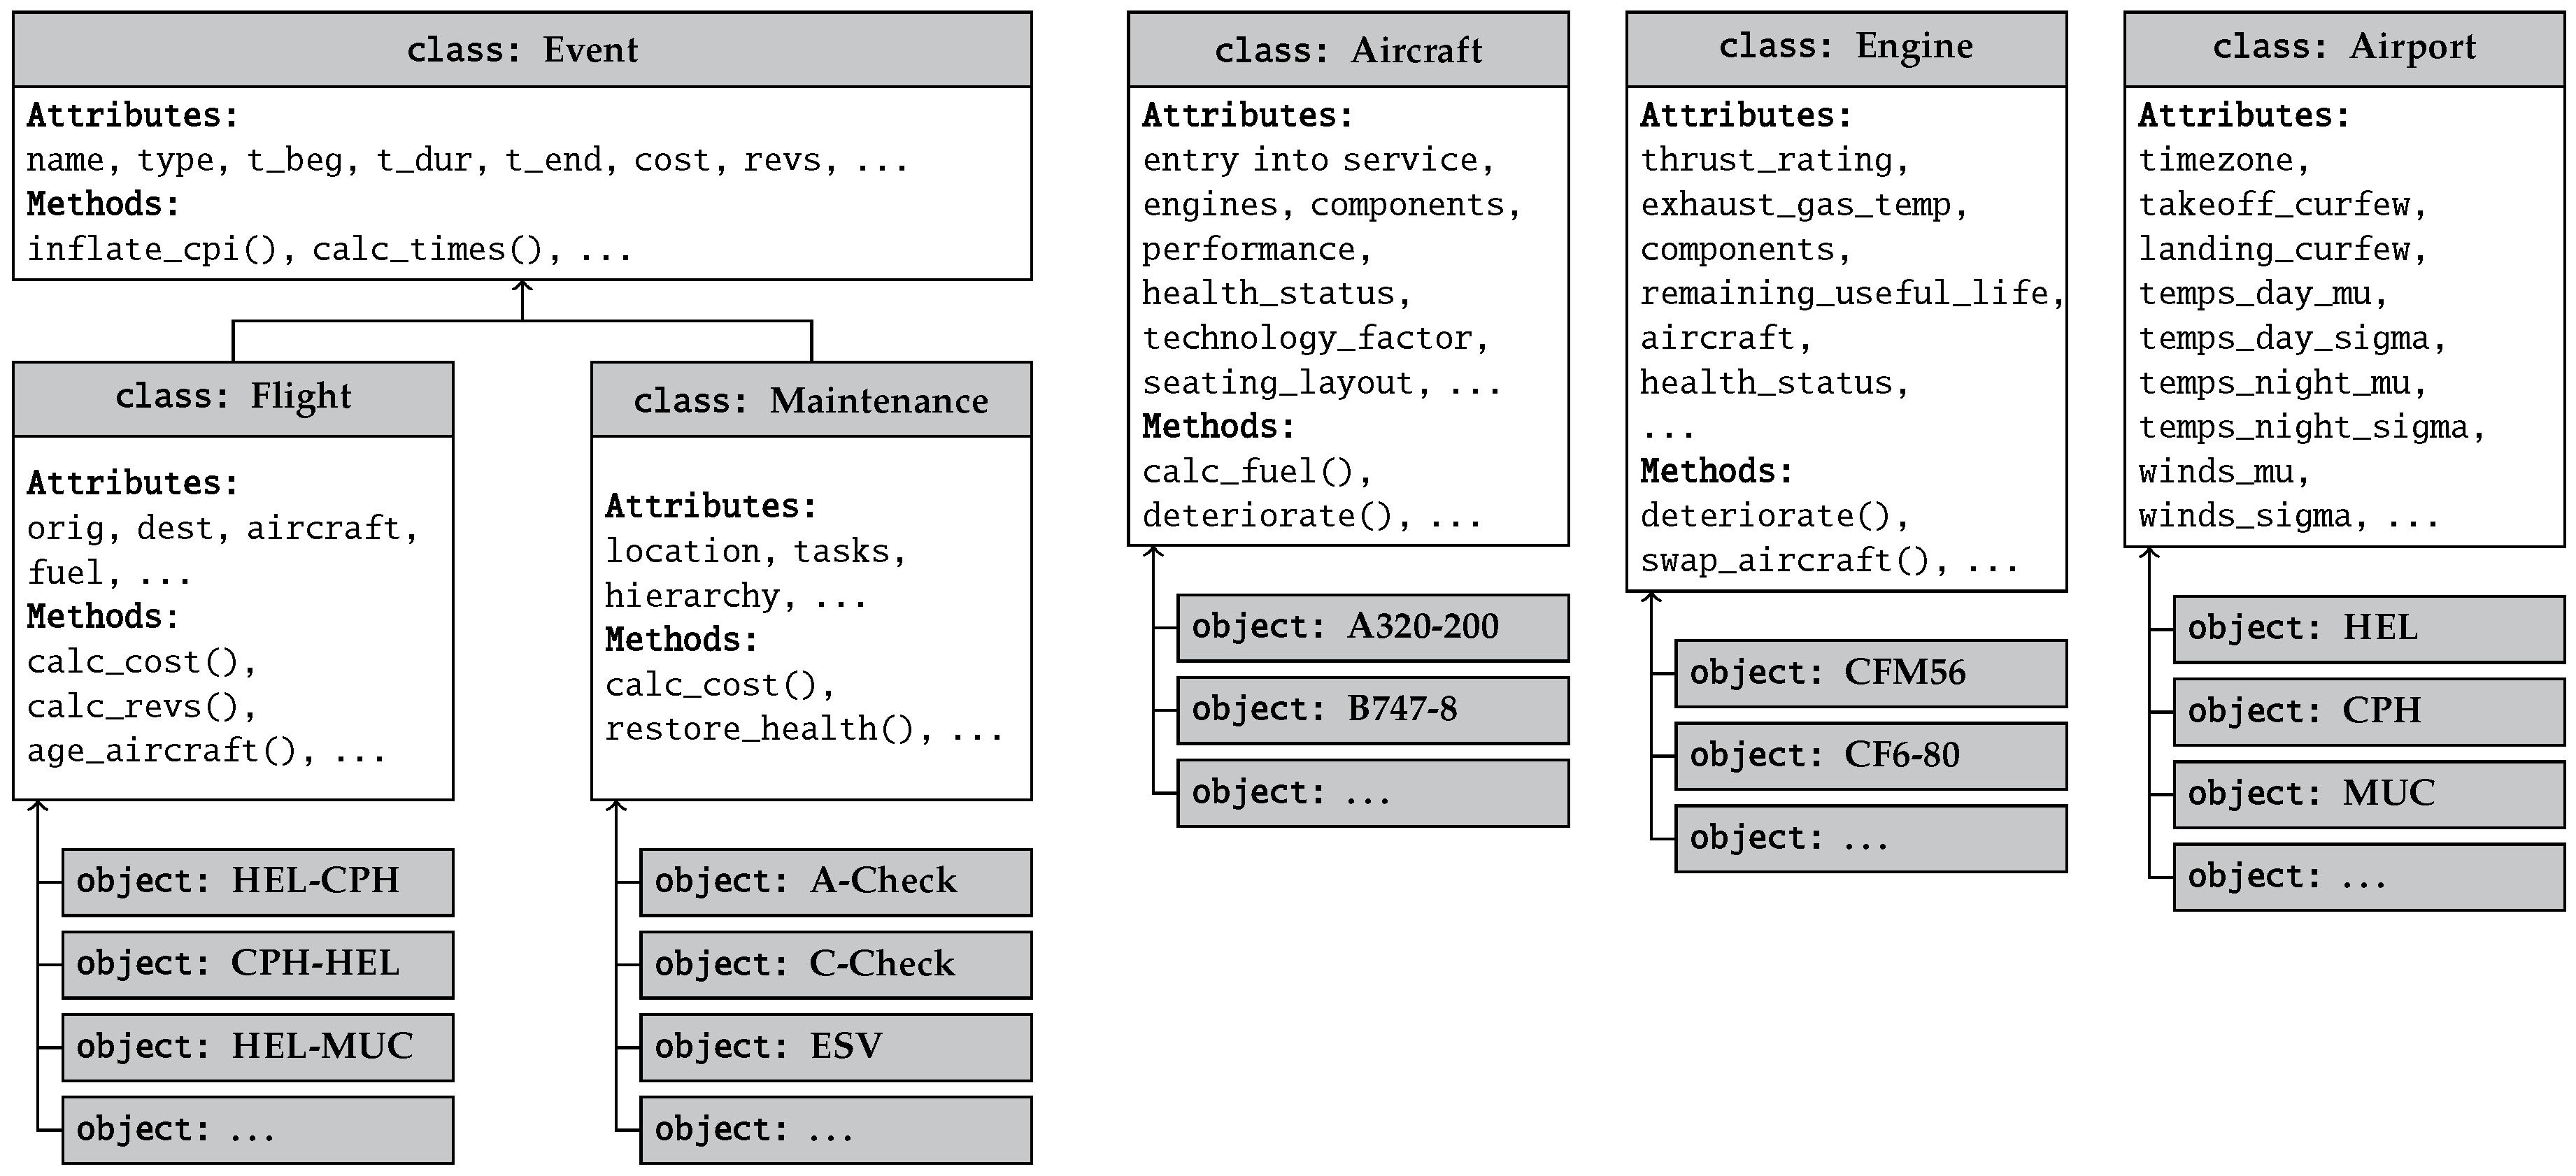
Task: Click the A320-200 aircraft object
Action: point(1373,628)
